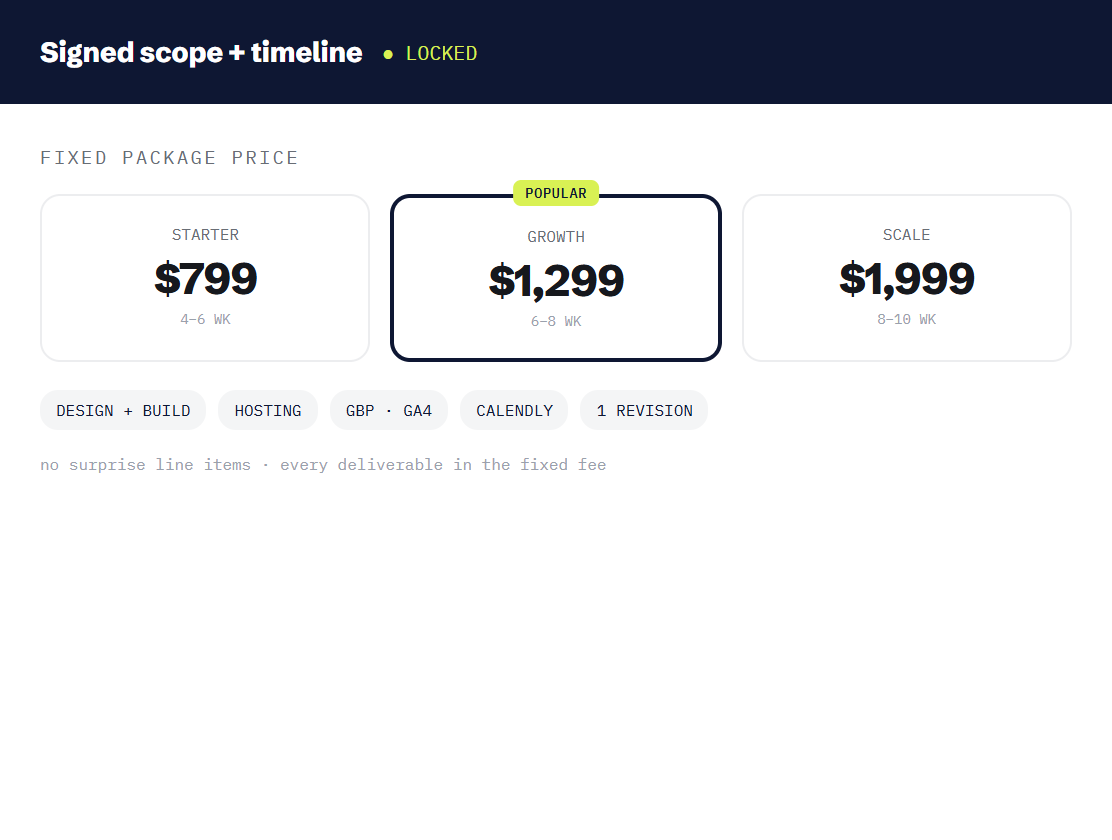Screen dimensions: 1112x840
Task: Click the LOCKED status label
Action: [x=441, y=53]
